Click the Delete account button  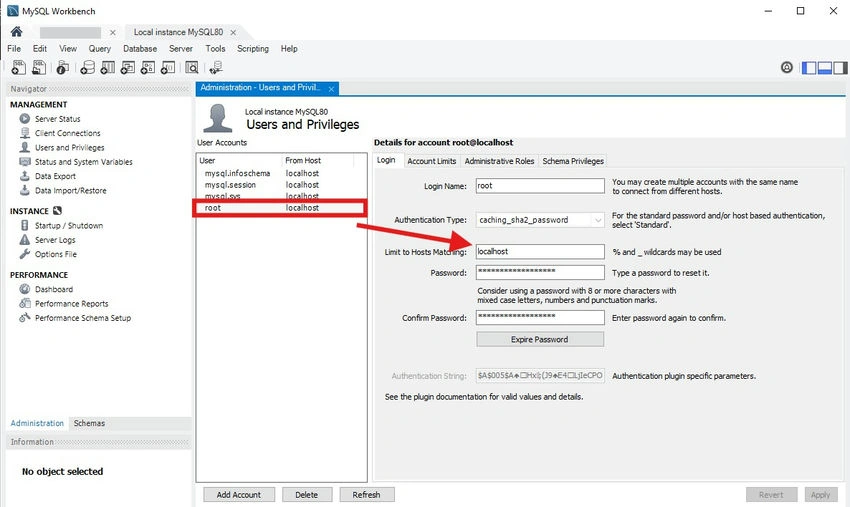(x=306, y=495)
